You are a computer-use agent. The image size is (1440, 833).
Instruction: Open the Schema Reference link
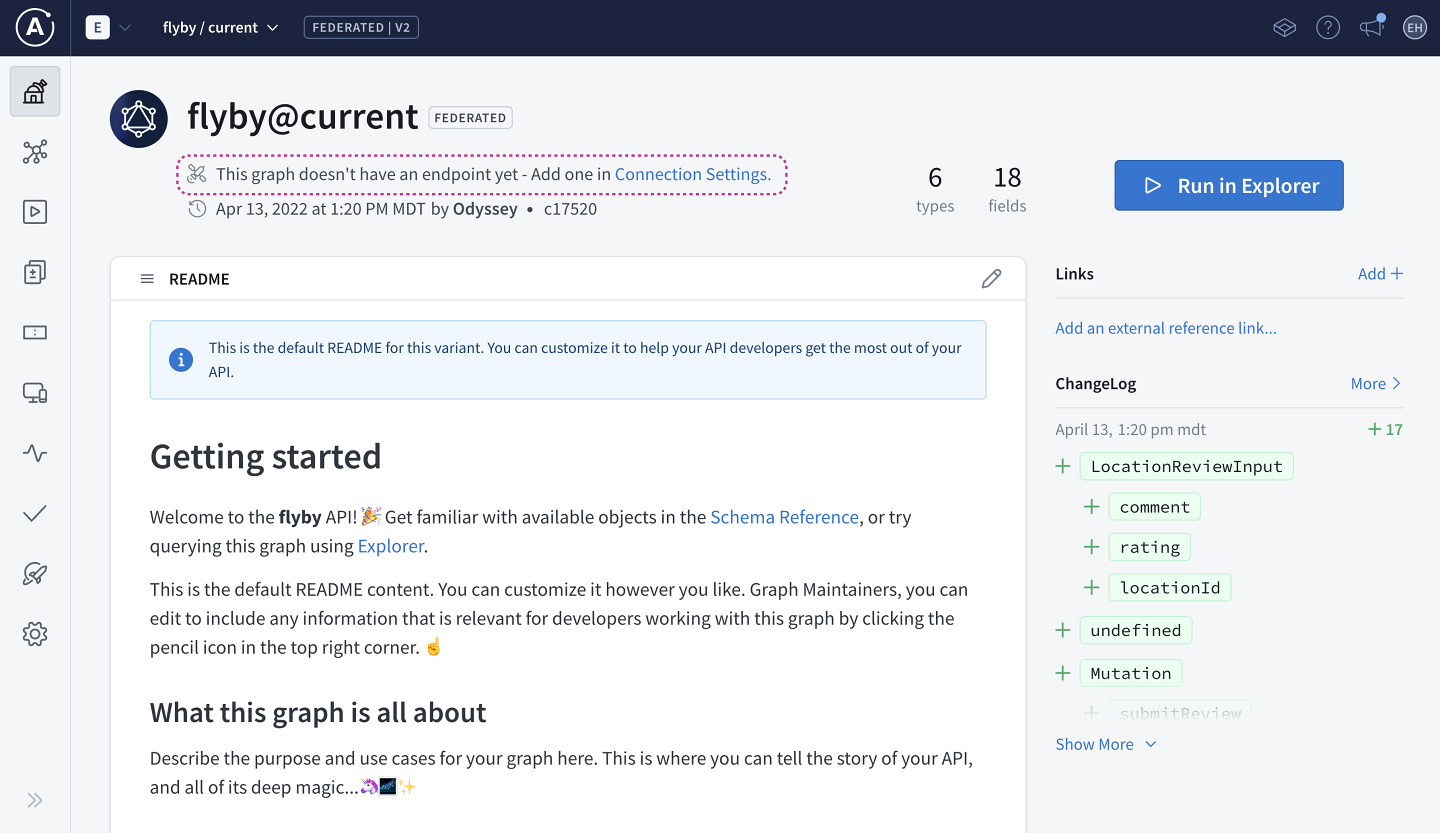click(x=784, y=517)
